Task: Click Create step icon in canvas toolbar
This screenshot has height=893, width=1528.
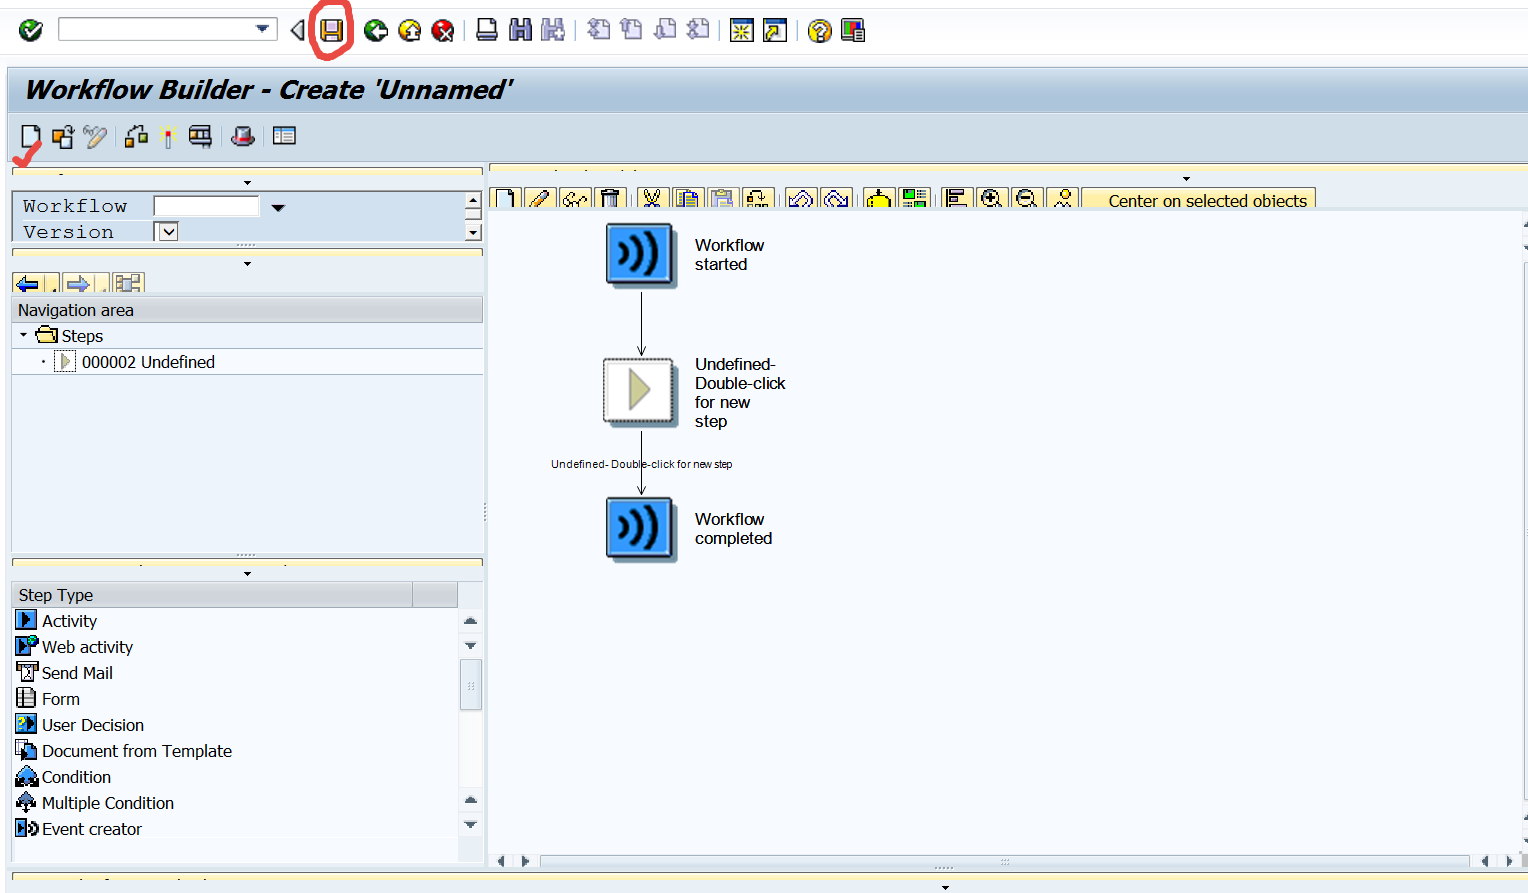Action: click(x=506, y=198)
